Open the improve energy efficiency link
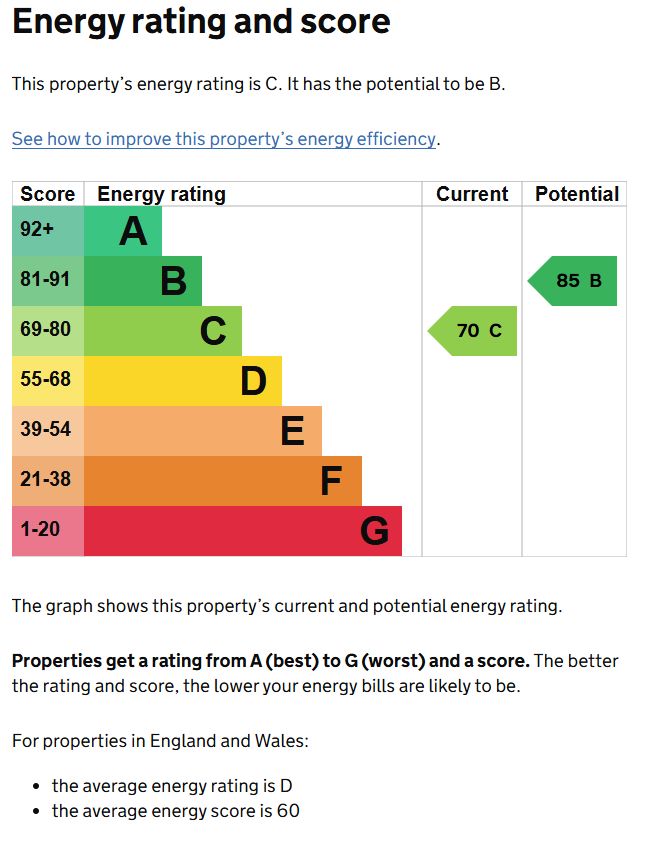The height and width of the screenshot is (852, 654). 224,139
